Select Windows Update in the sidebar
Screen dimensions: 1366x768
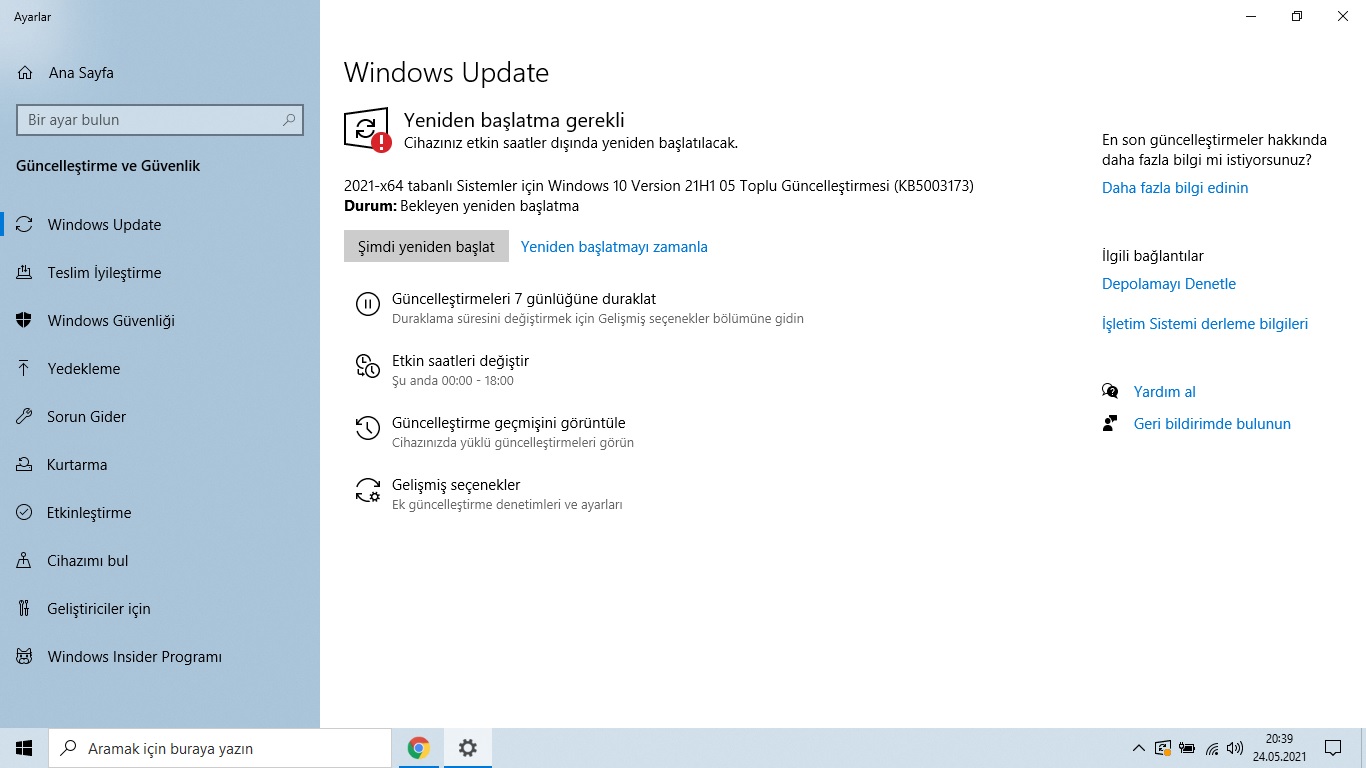click(160, 225)
